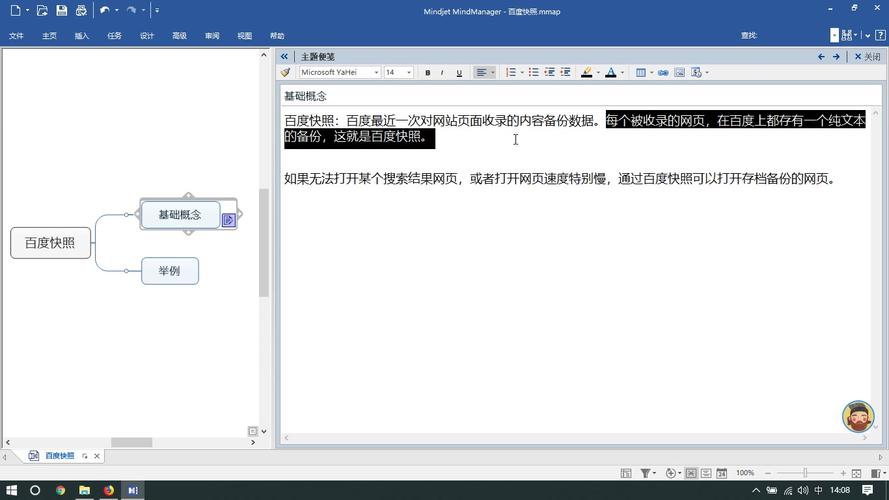Viewport: 889px width, 500px height.
Task: Toggle underline formatting in notes
Action: (459, 73)
